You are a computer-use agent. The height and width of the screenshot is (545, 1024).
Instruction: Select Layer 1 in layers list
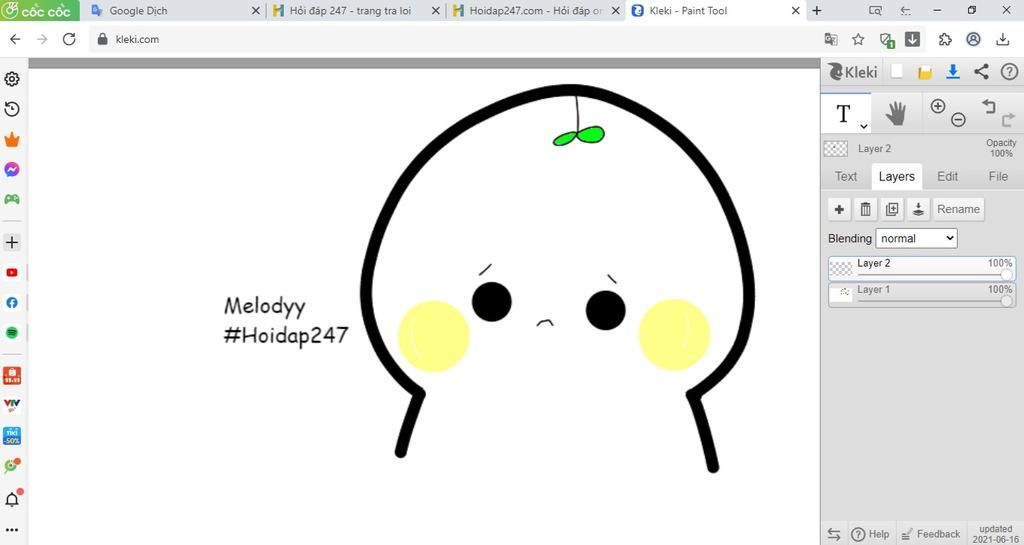[922, 294]
